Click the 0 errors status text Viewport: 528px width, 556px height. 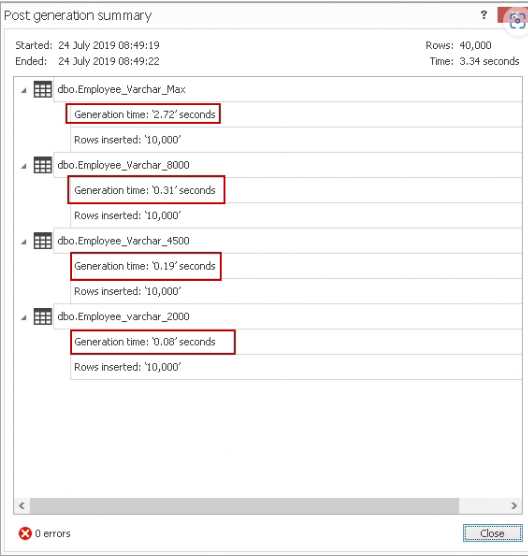click(x=52, y=533)
